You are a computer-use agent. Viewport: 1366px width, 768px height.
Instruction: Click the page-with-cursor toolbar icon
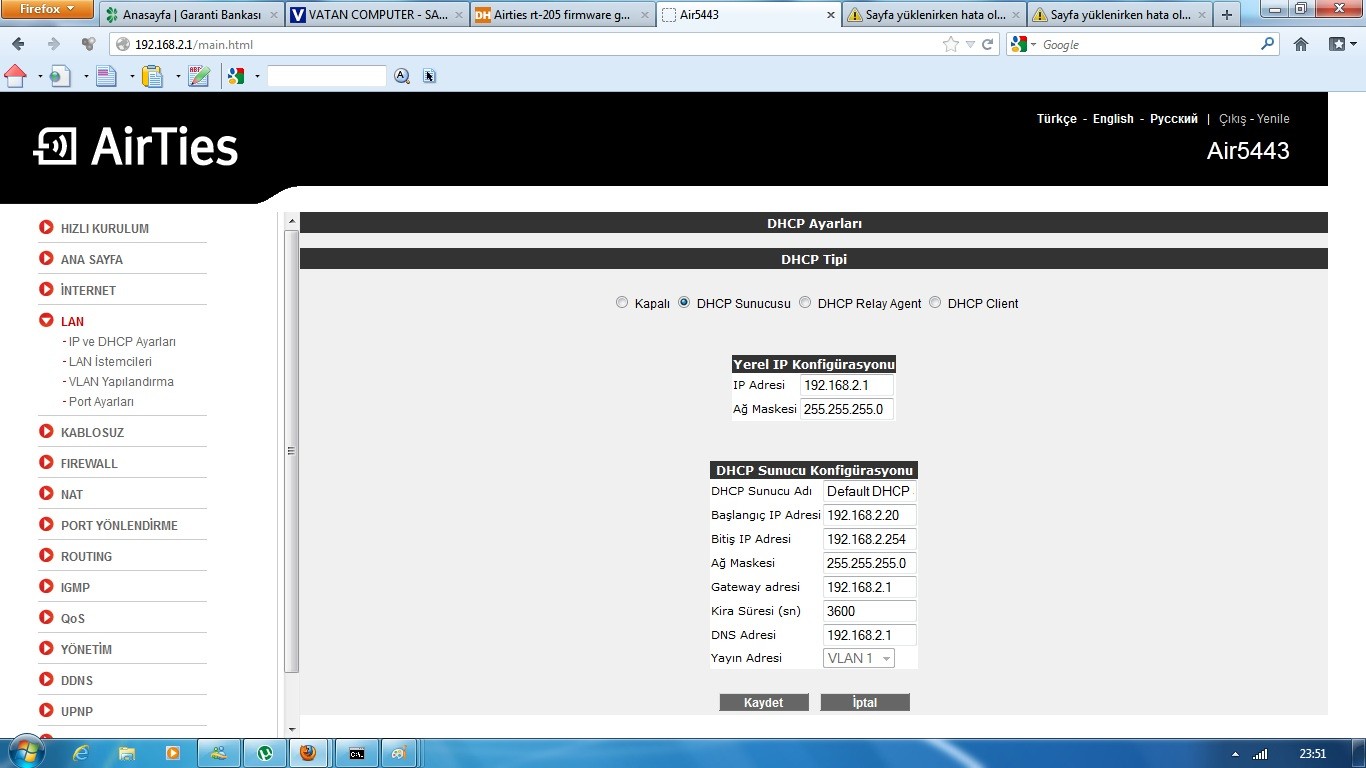click(430, 76)
